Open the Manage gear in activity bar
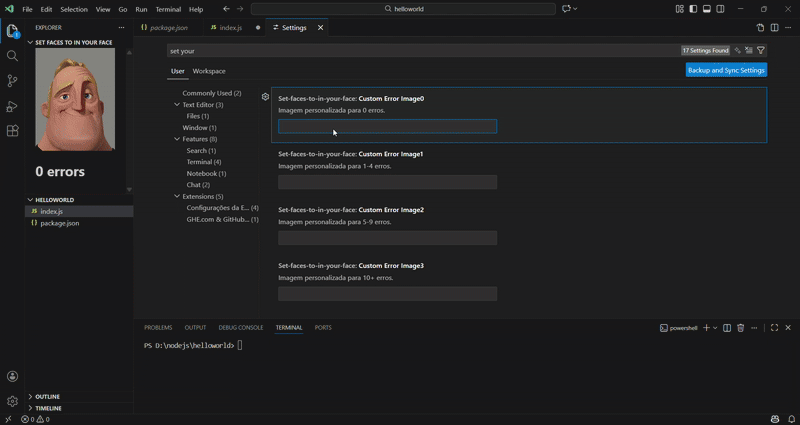800x425 pixels. tap(12, 402)
